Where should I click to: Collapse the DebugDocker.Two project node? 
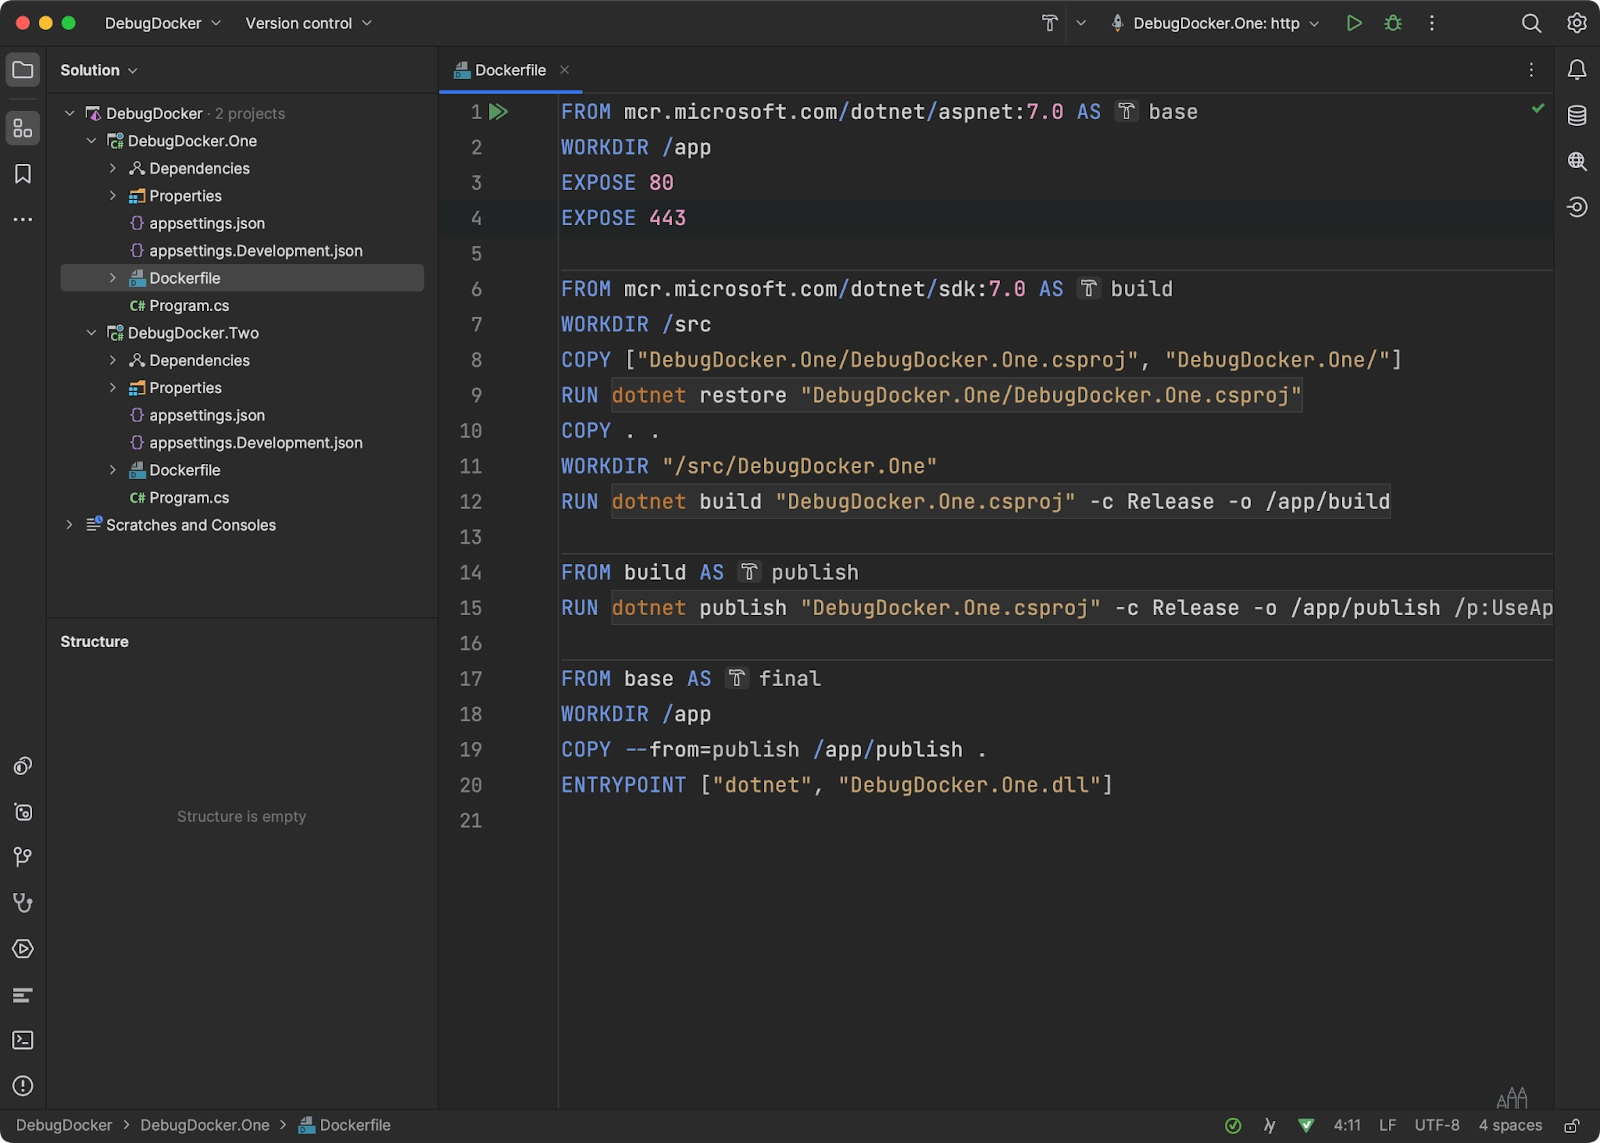(x=91, y=333)
